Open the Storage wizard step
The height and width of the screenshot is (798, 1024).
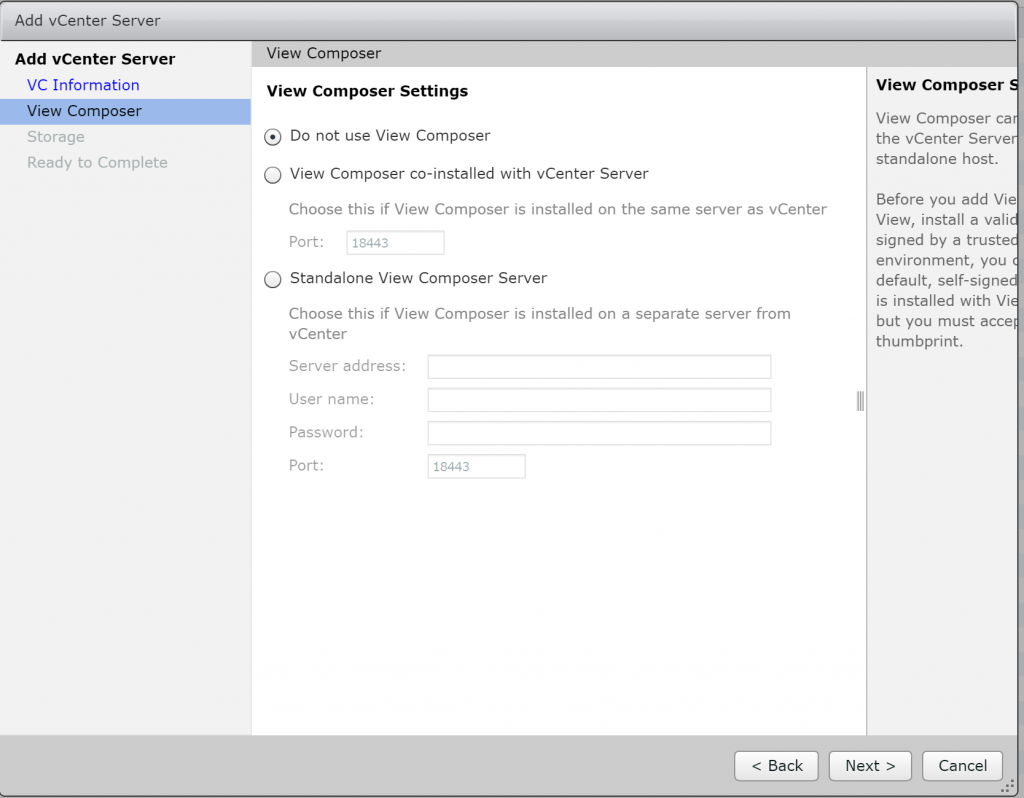point(55,137)
